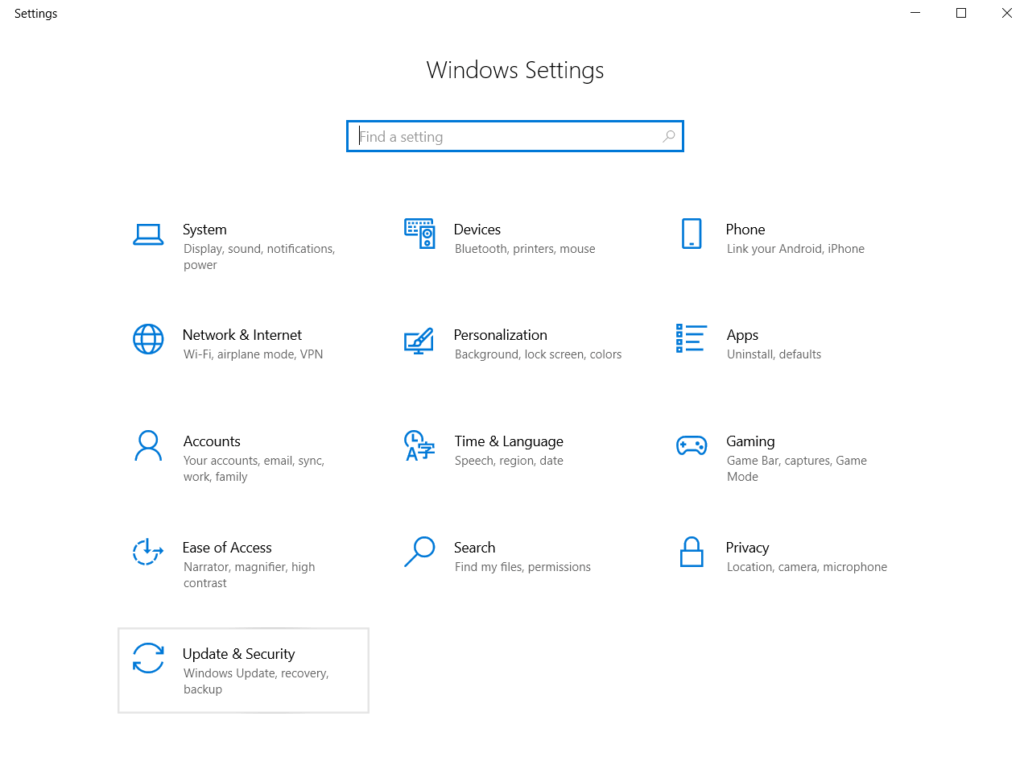Screen dimensions: 1024x774
Task: Select the Search category heading
Action: point(475,547)
